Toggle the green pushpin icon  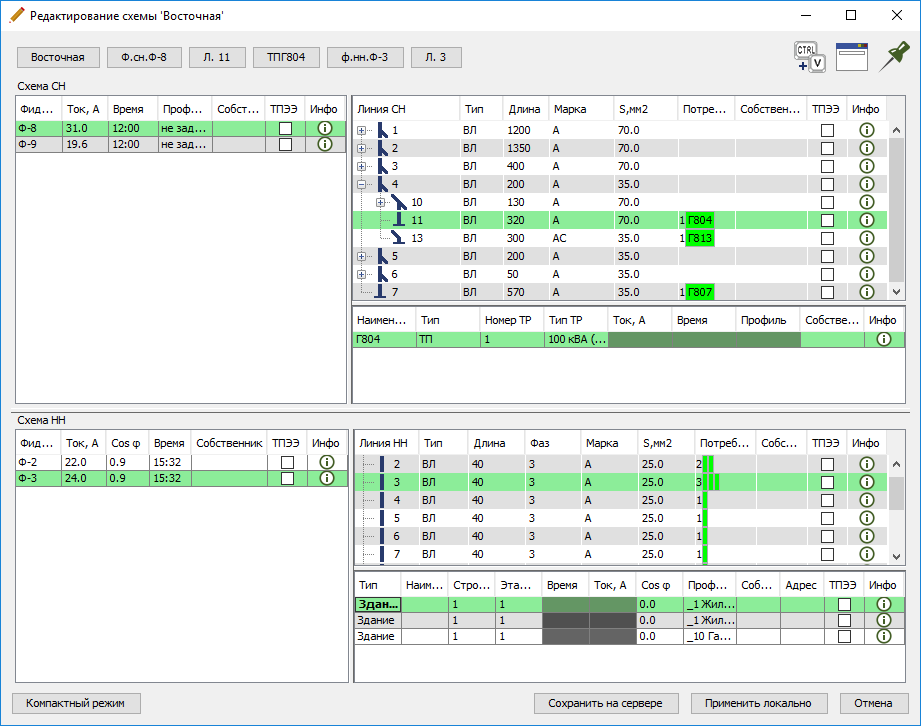894,57
